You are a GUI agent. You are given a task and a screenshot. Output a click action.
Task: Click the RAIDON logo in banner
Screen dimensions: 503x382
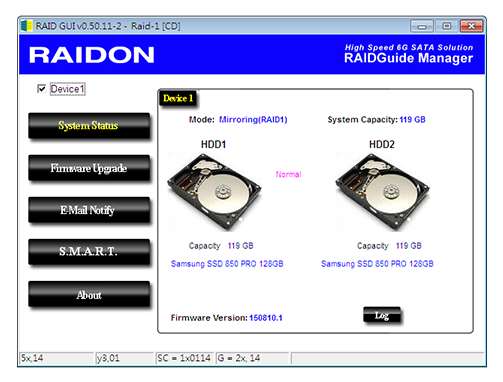click(92, 55)
